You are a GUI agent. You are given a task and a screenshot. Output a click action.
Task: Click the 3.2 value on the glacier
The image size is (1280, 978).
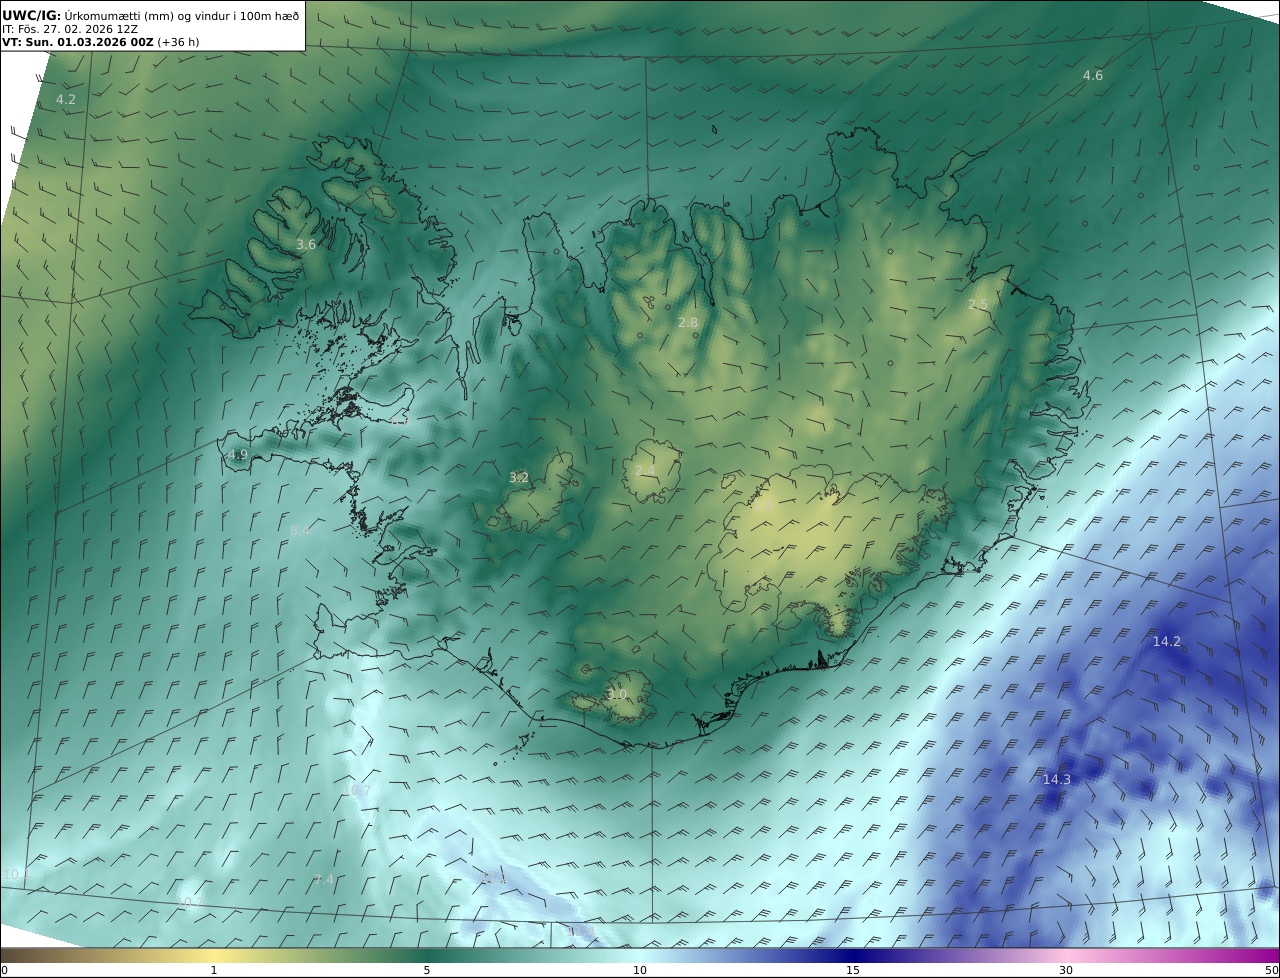(x=519, y=478)
